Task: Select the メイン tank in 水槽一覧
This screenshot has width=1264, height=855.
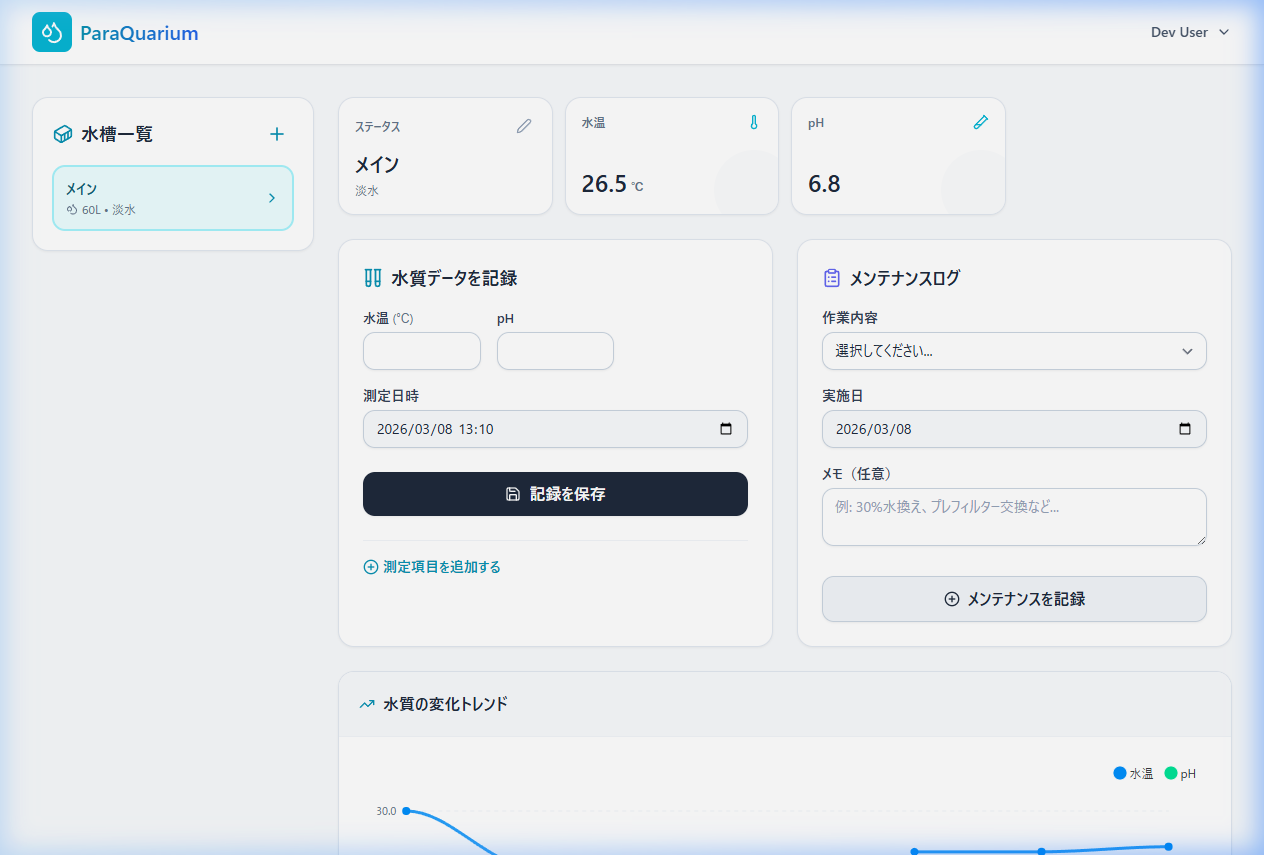Action: coord(160,197)
